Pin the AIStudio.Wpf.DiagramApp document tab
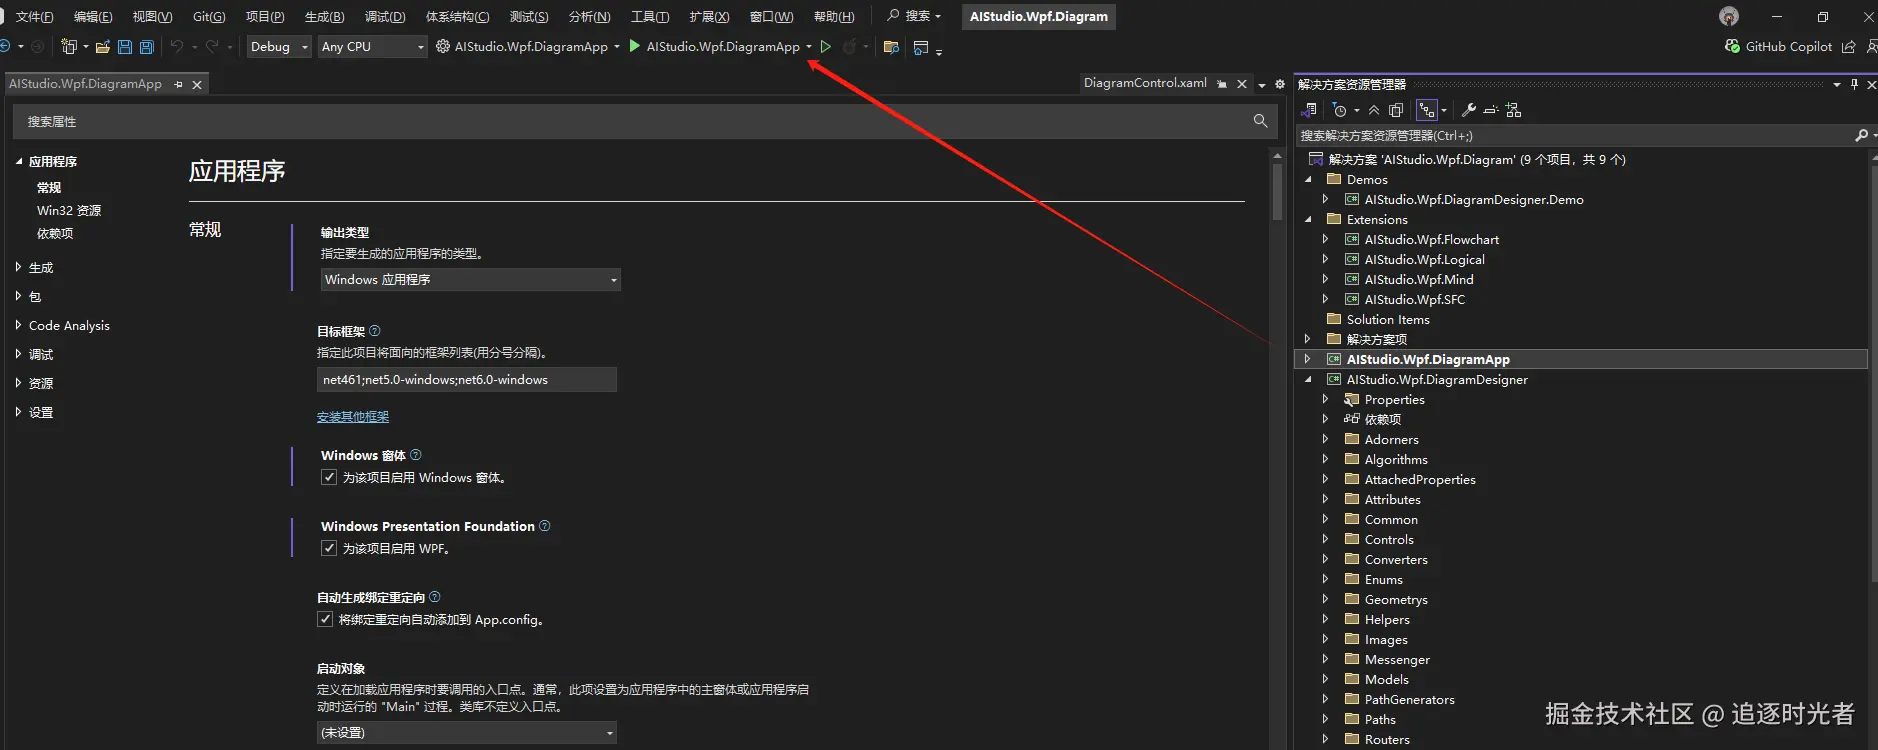The width and height of the screenshot is (1878, 750). [x=178, y=85]
